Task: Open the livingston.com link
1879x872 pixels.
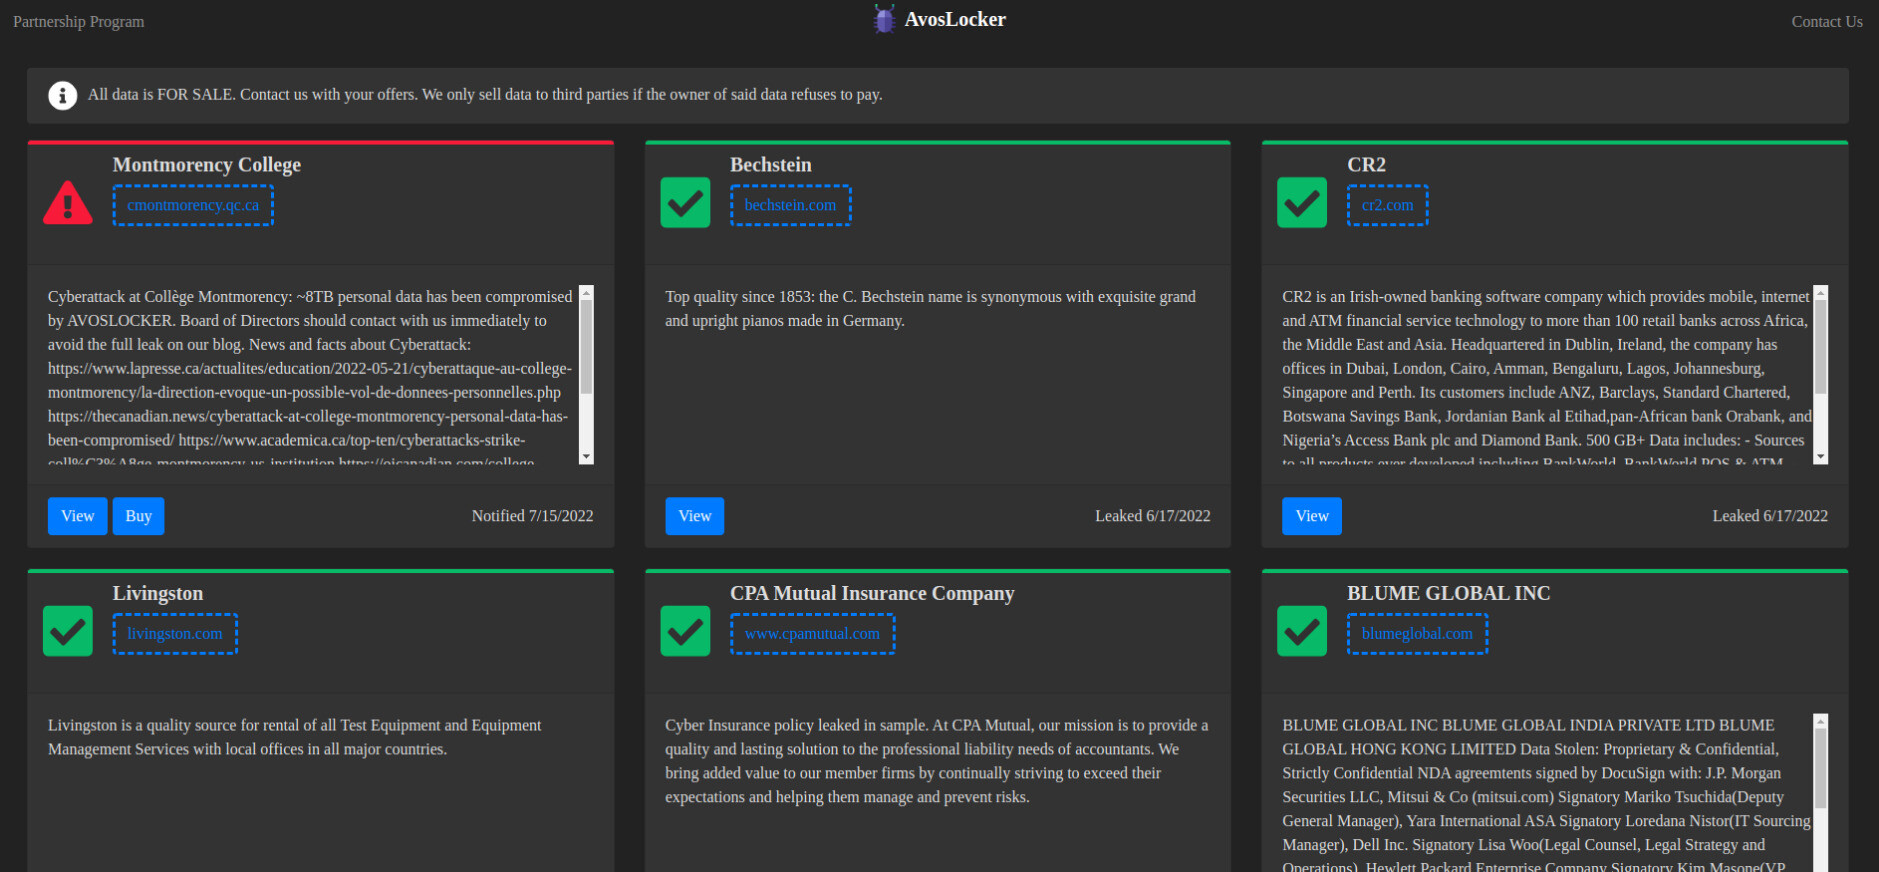Action: tap(175, 634)
